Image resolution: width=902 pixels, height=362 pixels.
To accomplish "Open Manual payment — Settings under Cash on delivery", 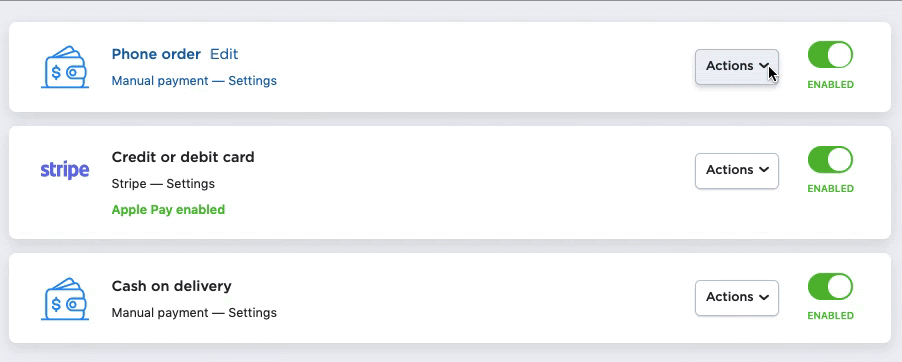I will (x=194, y=313).
